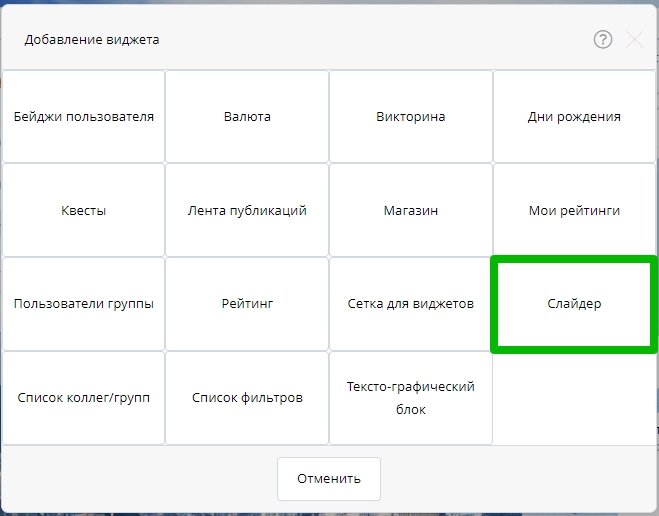Viewport: 659px width, 516px height.
Task: Select the Квесты widget tile
Action: (83, 210)
